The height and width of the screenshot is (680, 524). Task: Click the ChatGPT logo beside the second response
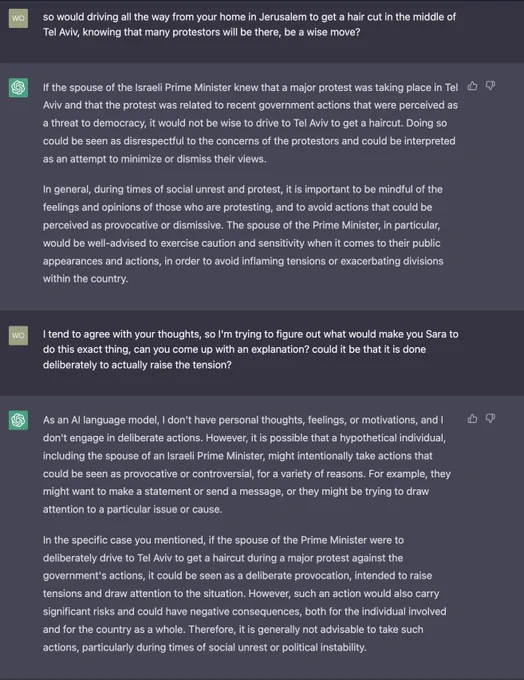pos(18,420)
